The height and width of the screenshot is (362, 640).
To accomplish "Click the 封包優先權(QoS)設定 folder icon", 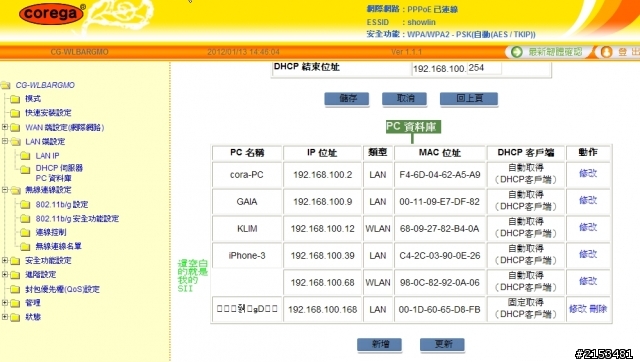I will (x=15, y=289).
